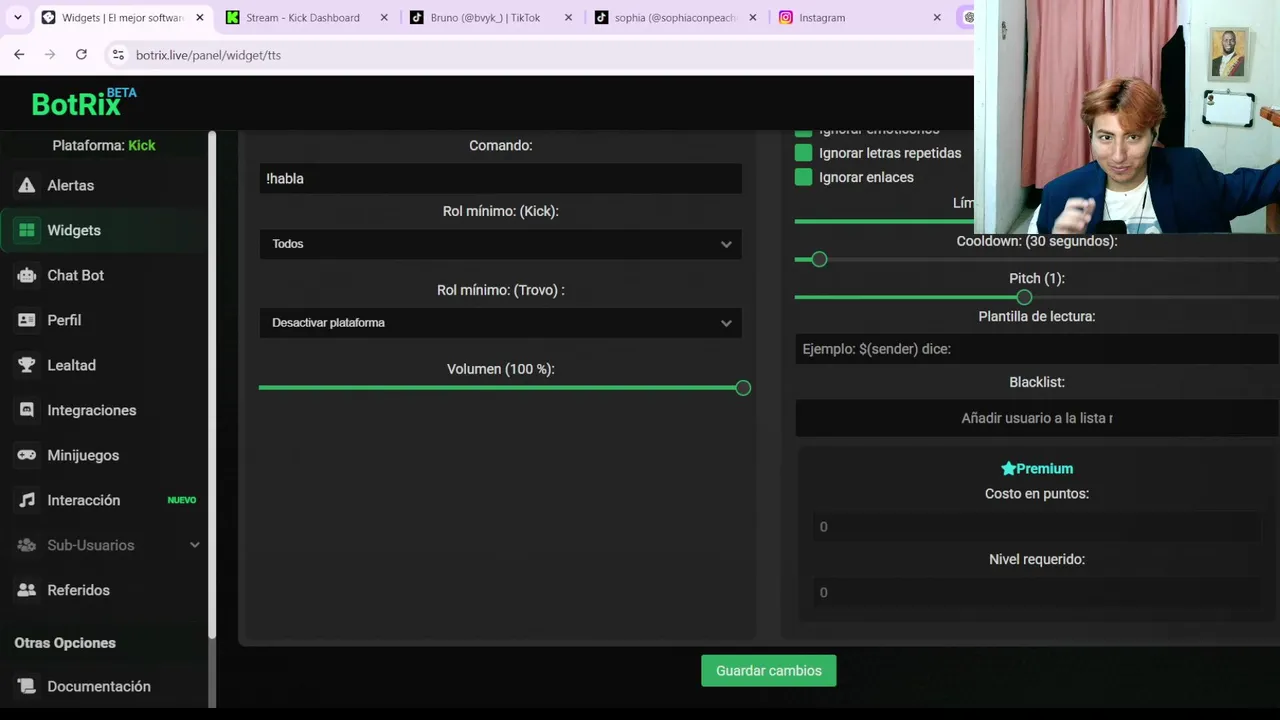This screenshot has width=1280, height=720.
Task: Switch to Stream - Kick Dashboard tab
Action: pos(302,17)
